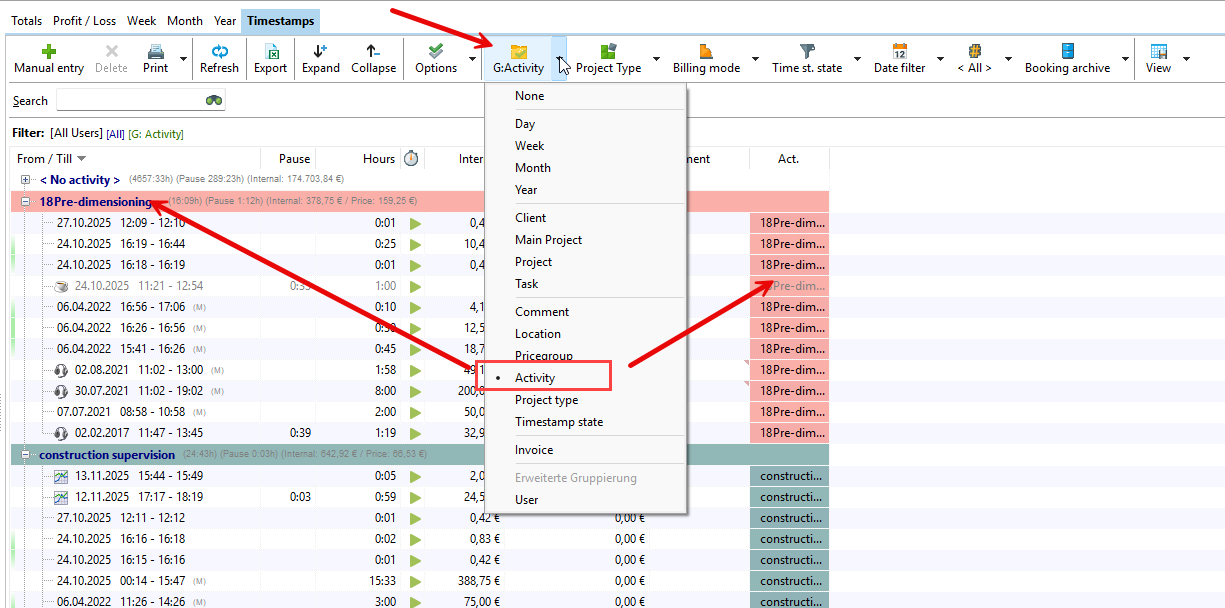Expand all rows with Expand icon
The height and width of the screenshot is (608, 1225).
(x=320, y=52)
